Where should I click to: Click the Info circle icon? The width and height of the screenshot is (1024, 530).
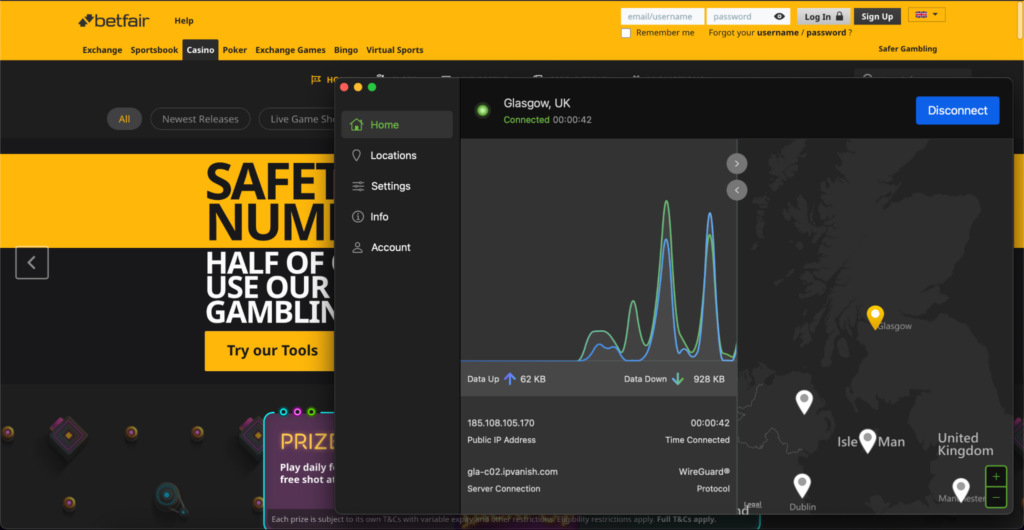pos(357,217)
